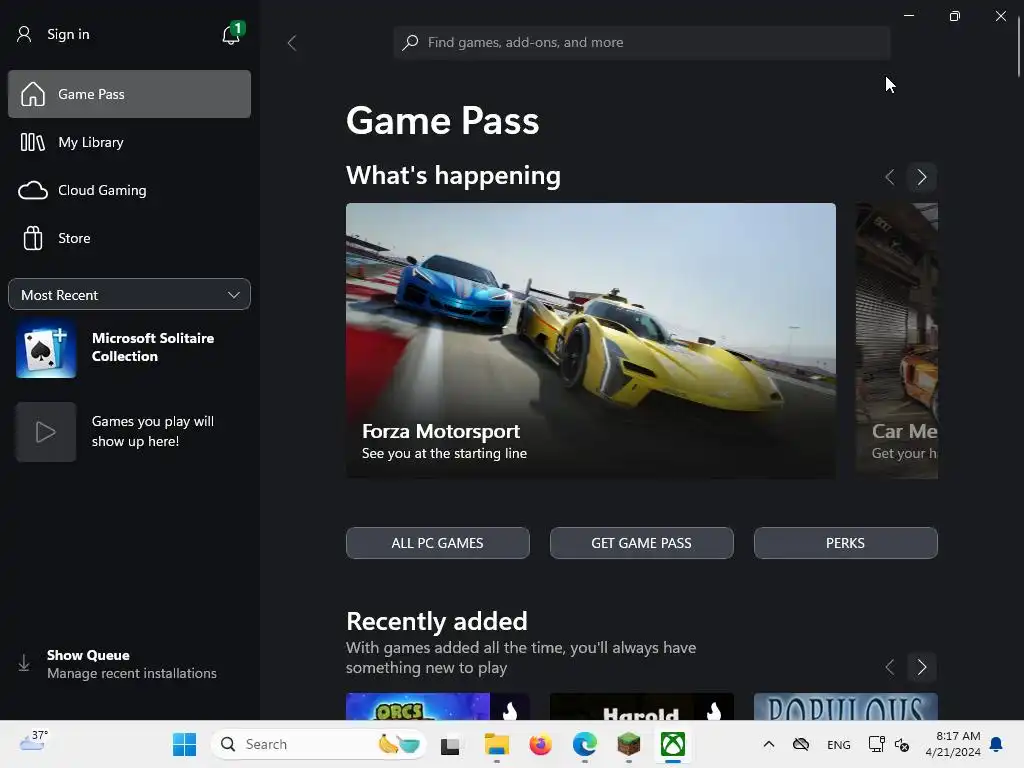Open the notifications bell
The image size is (1024, 768).
(x=231, y=35)
